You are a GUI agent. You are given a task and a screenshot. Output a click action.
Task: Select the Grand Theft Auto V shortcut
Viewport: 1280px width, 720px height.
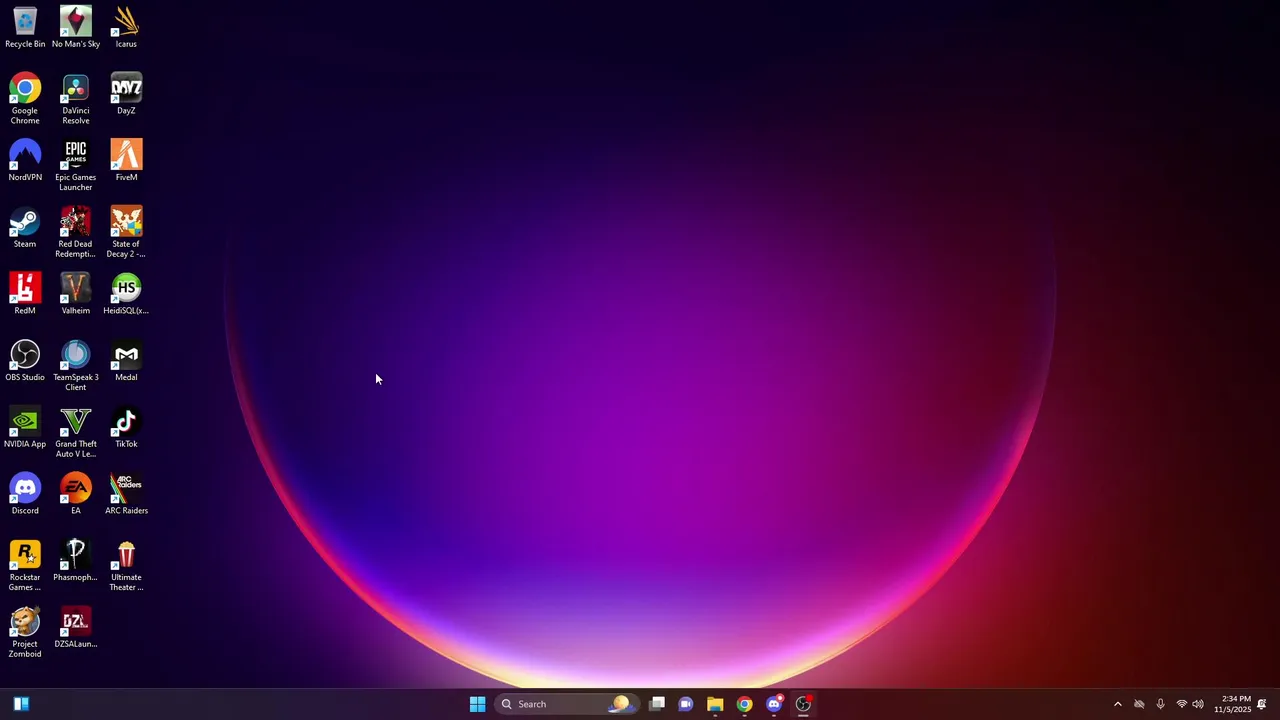(76, 432)
